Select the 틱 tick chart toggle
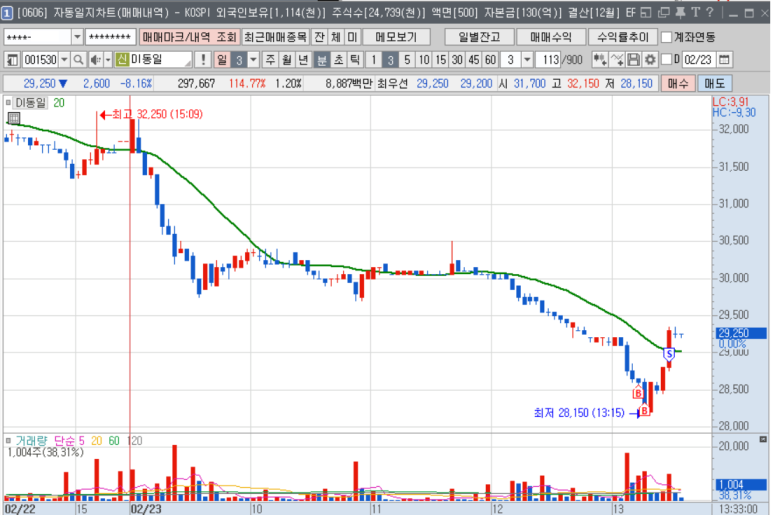The width and height of the screenshot is (773, 515). pyautogui.click(x=354, y=60)
